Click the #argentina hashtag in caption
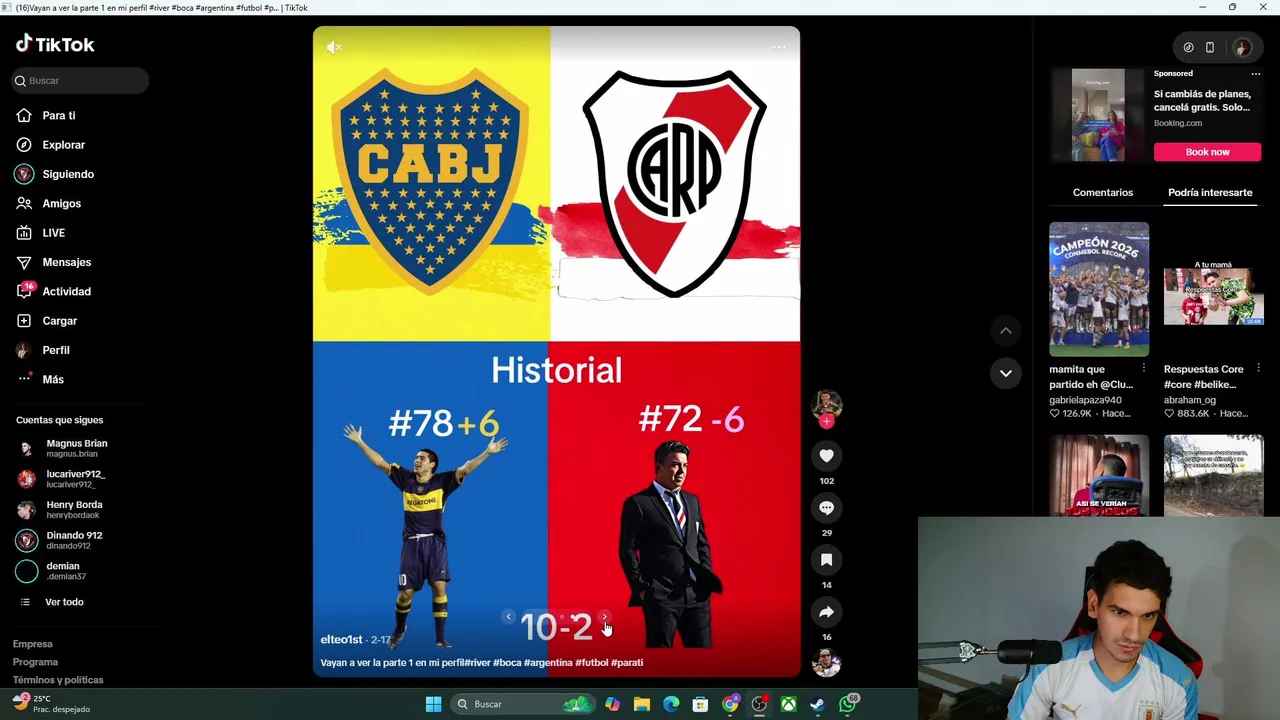The image size is (1280, 720). tap(548, 662)
